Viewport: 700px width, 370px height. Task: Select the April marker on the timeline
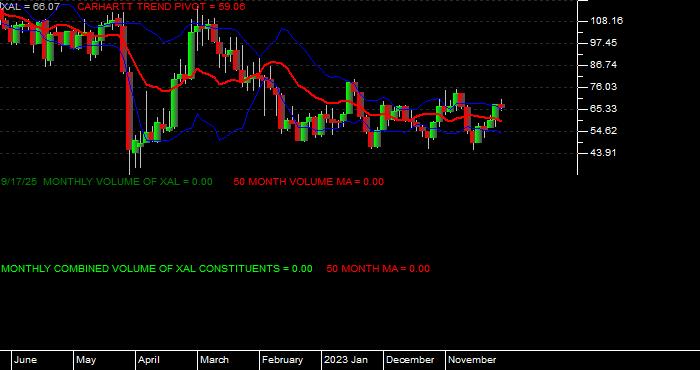(149, 360)
